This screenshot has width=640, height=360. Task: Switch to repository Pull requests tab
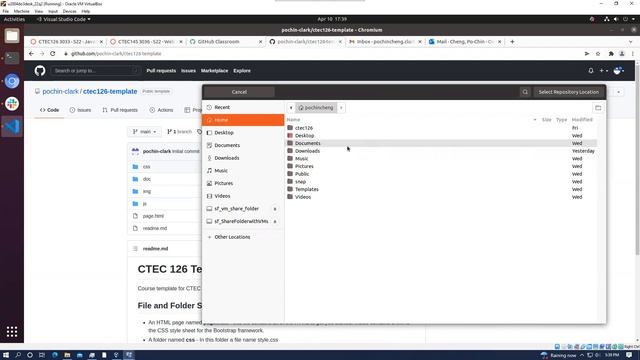[x=120, y=110]
